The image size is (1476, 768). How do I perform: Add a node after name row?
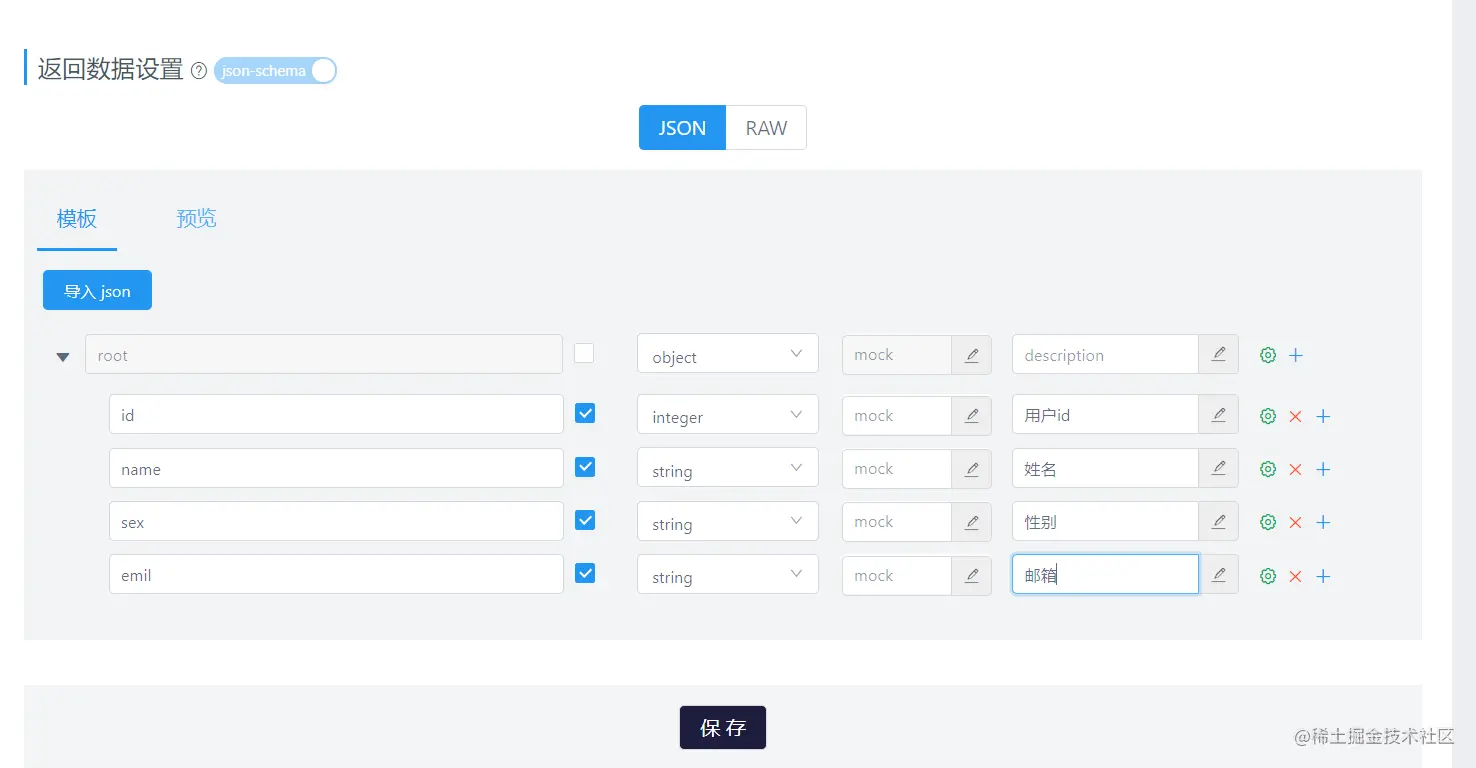coord(1323,469)
